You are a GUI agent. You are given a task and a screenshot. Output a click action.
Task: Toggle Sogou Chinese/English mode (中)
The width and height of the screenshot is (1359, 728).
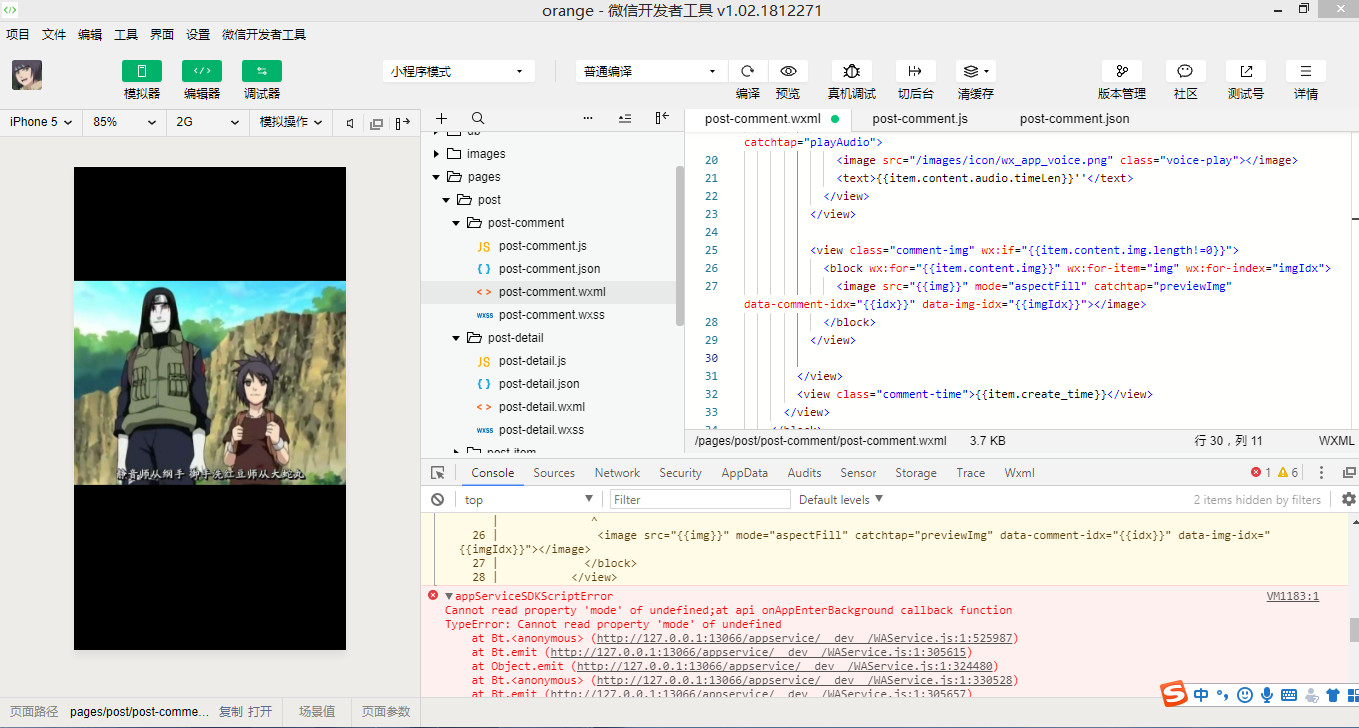point(1201,695)
